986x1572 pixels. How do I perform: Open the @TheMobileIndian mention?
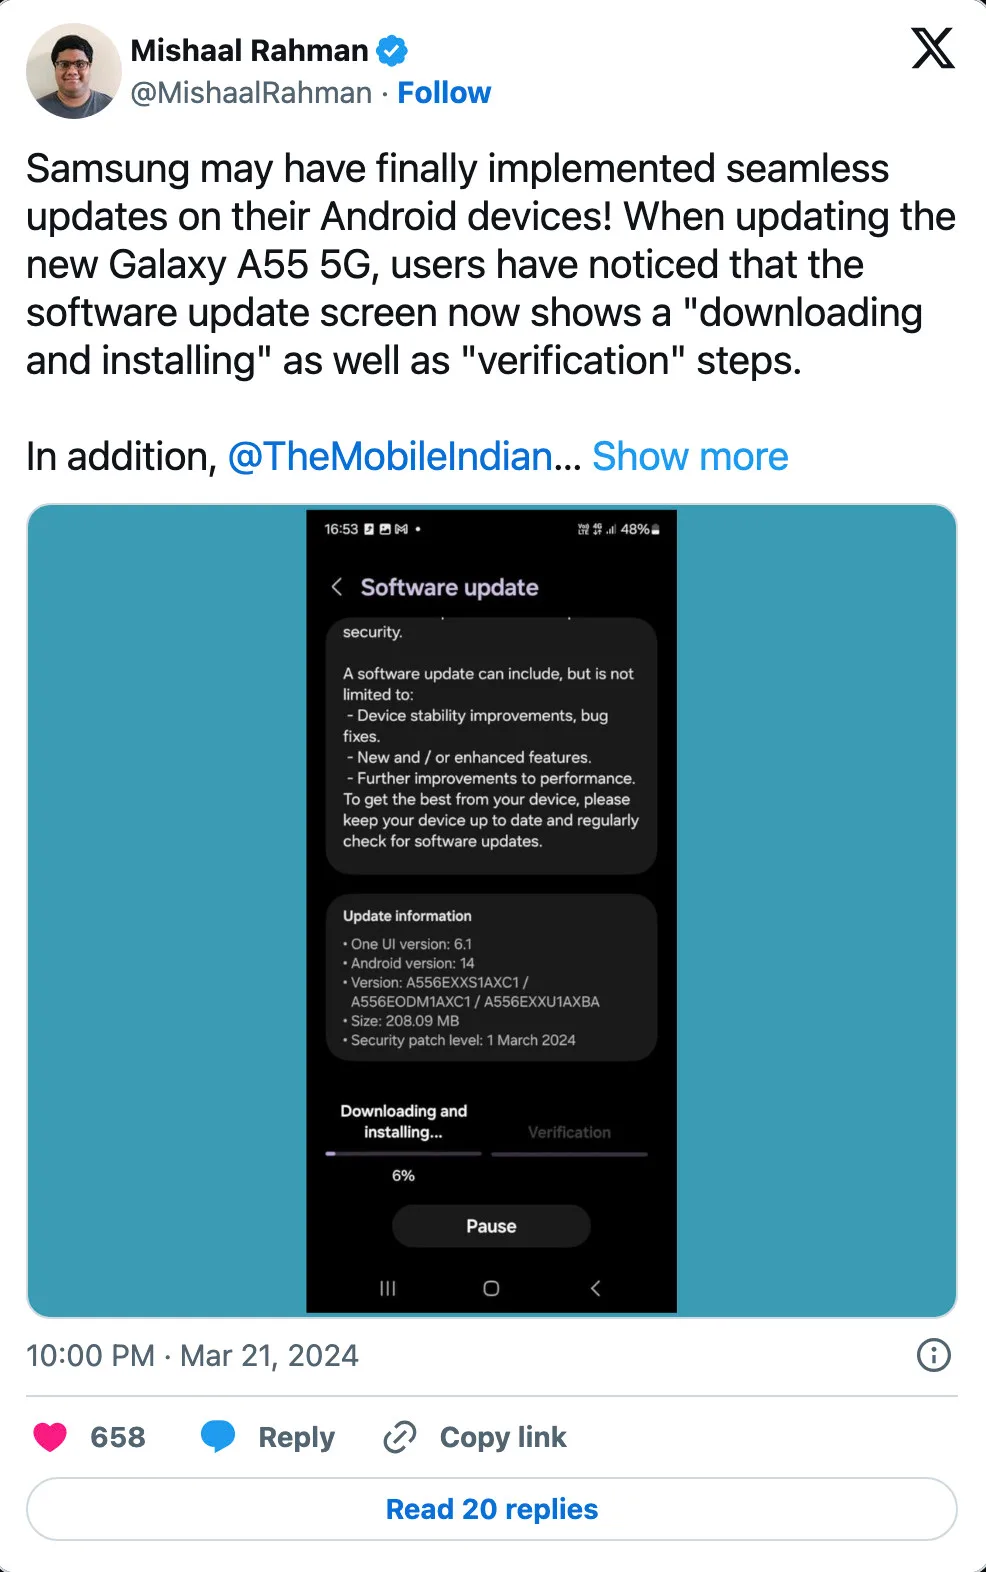click(390, 457)
